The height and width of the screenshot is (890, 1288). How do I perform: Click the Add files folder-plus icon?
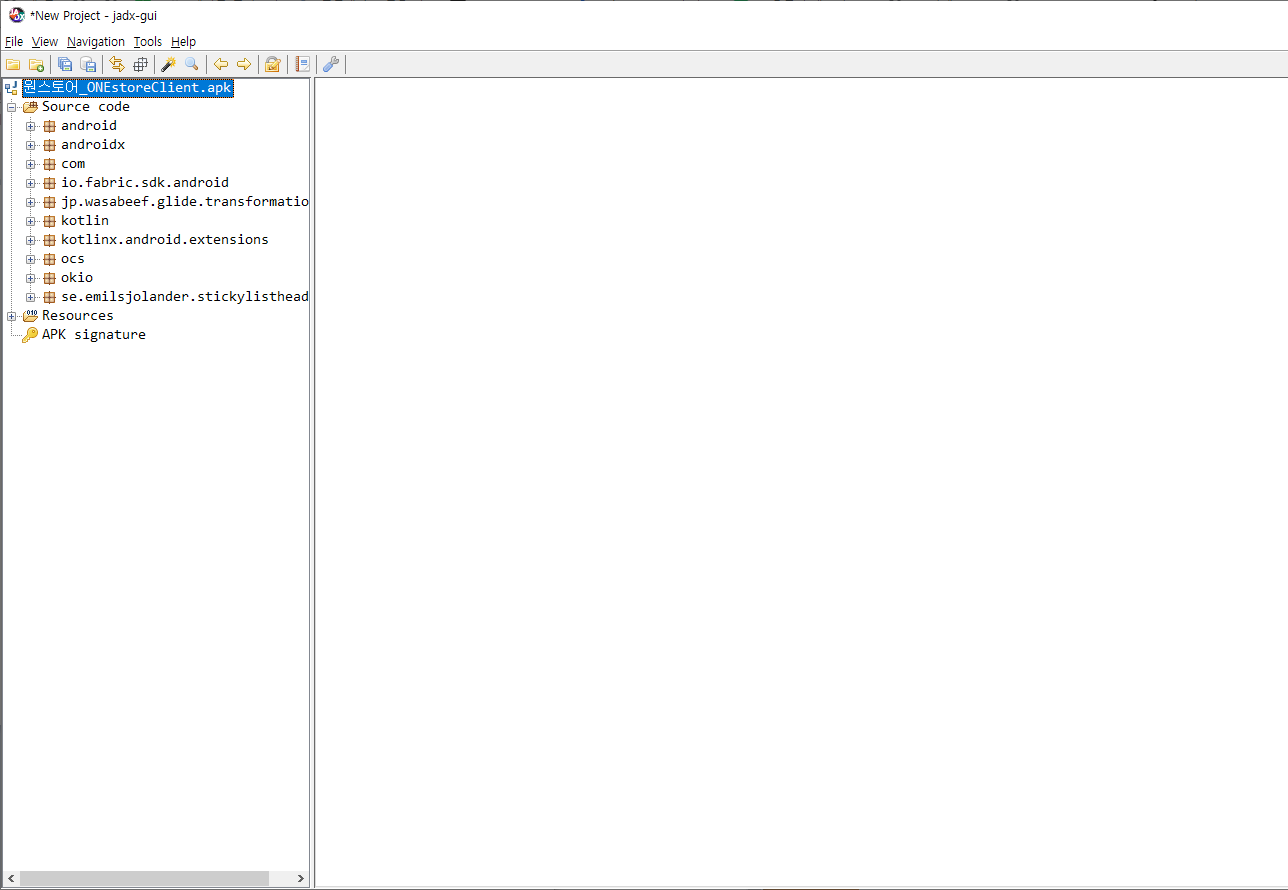pyautogui.click(x=36, y=64)
